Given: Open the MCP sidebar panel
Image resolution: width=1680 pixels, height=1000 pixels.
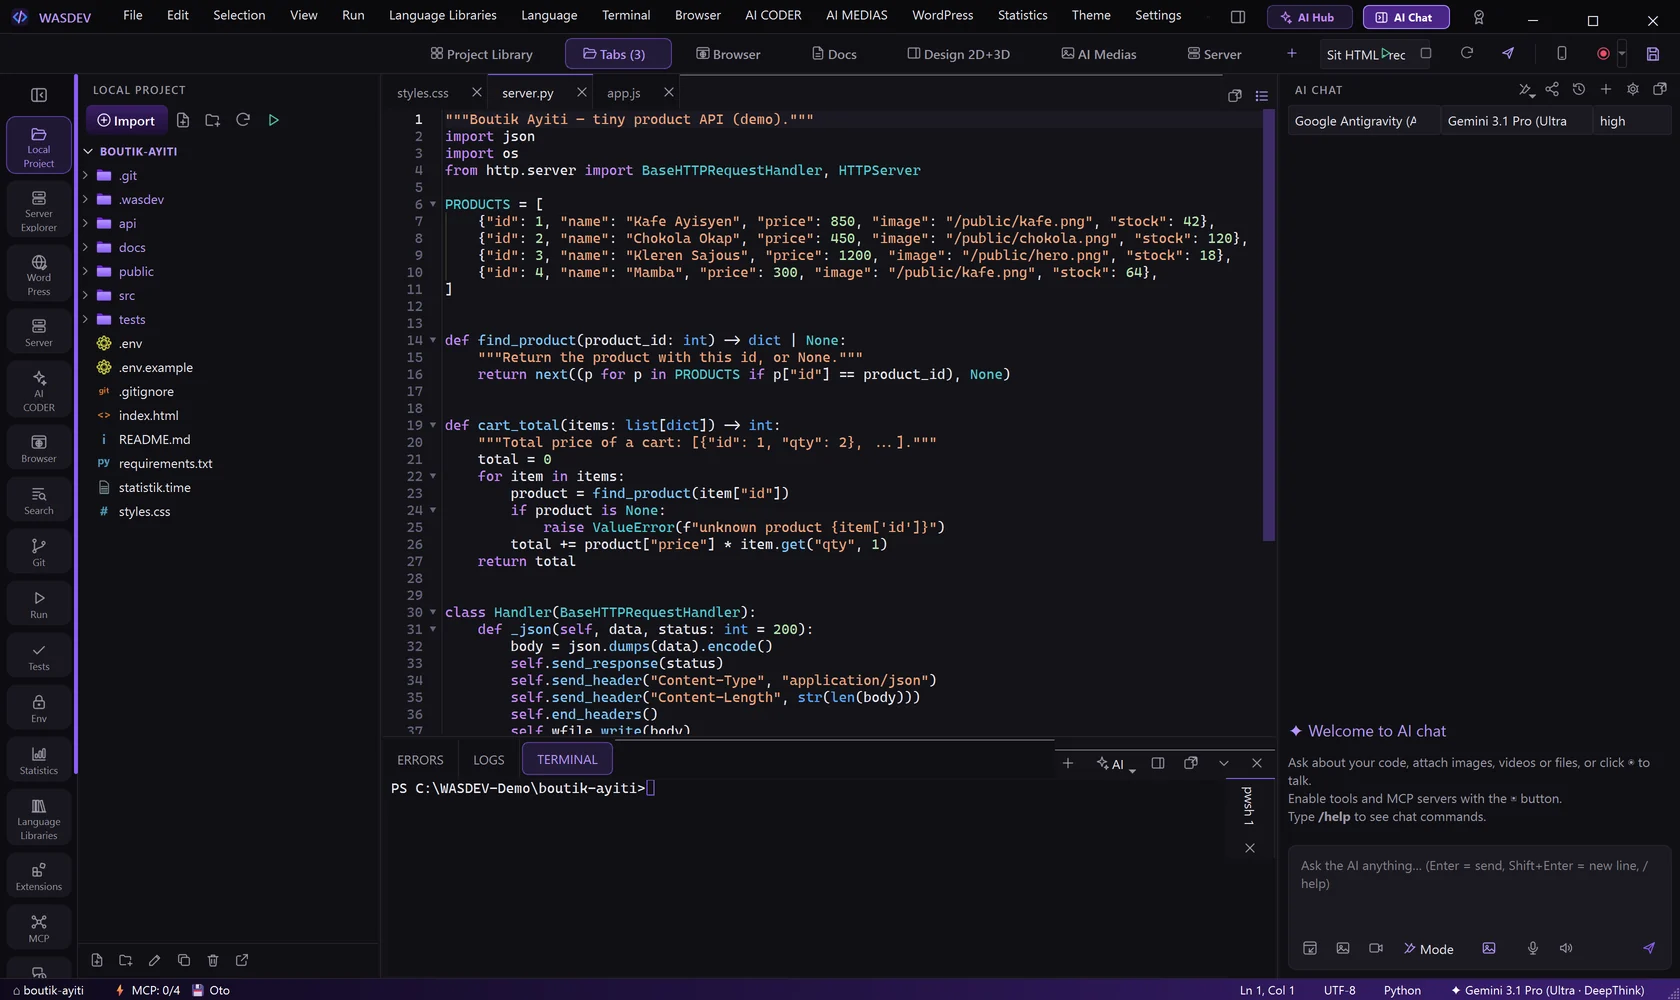Looking at the screenshot, I should 39,928.
